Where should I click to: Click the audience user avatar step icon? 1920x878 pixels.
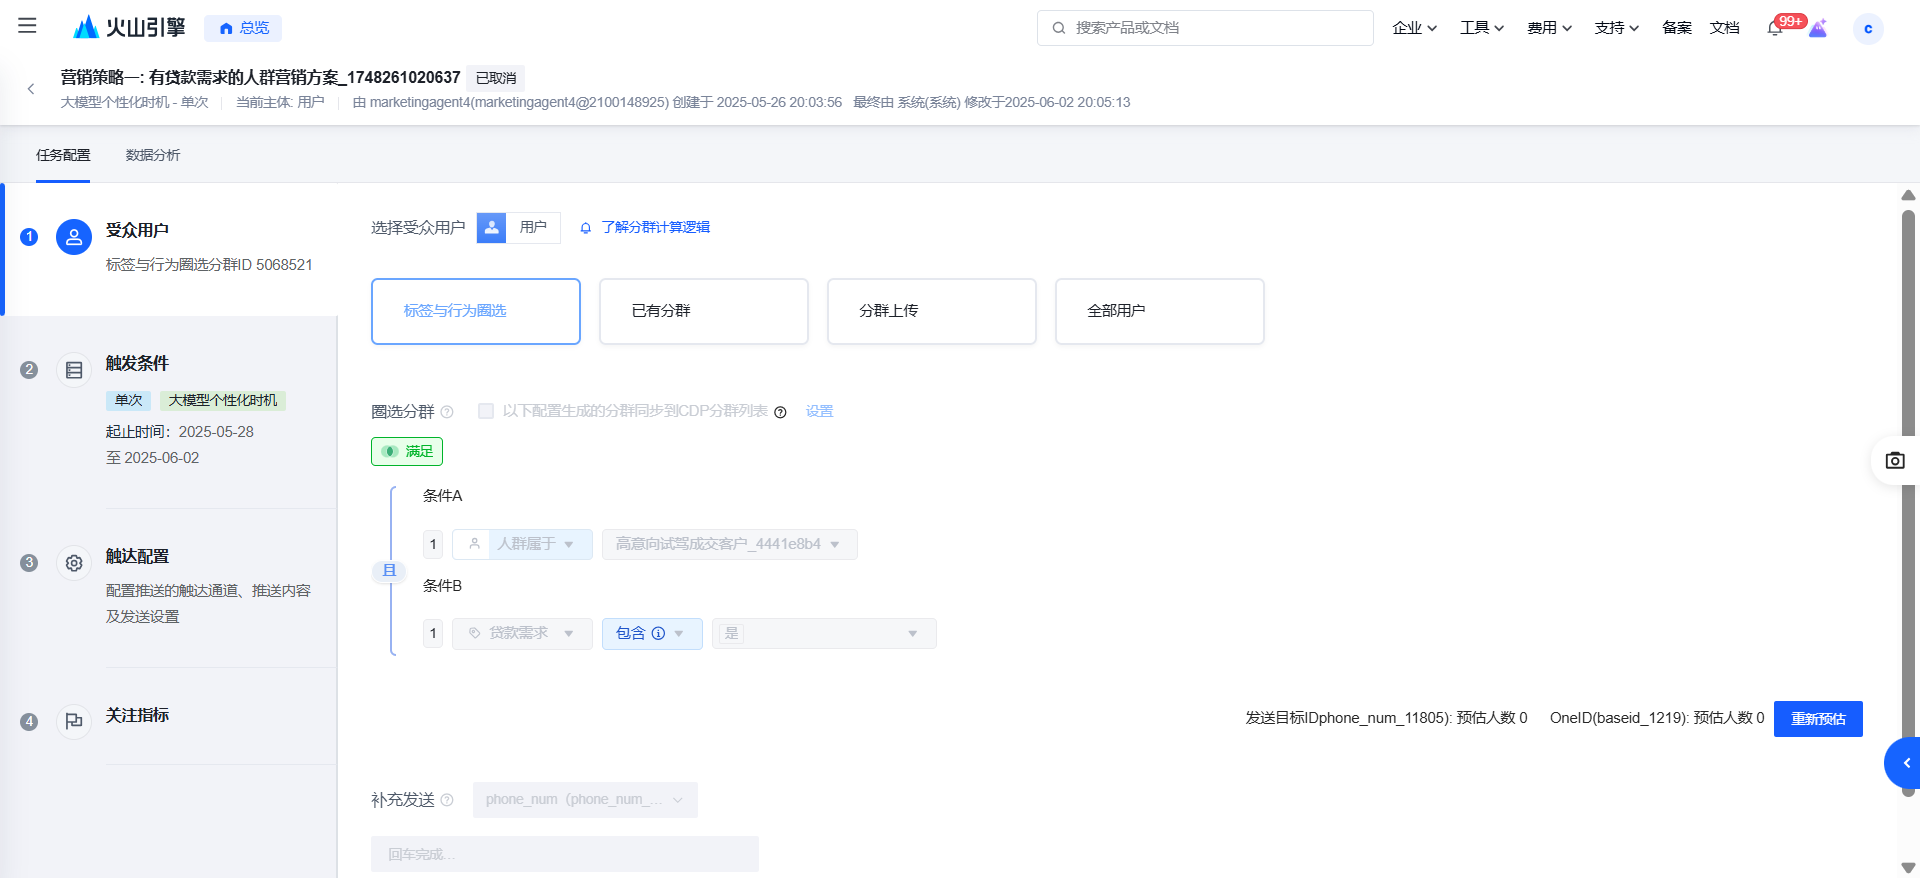74,237
